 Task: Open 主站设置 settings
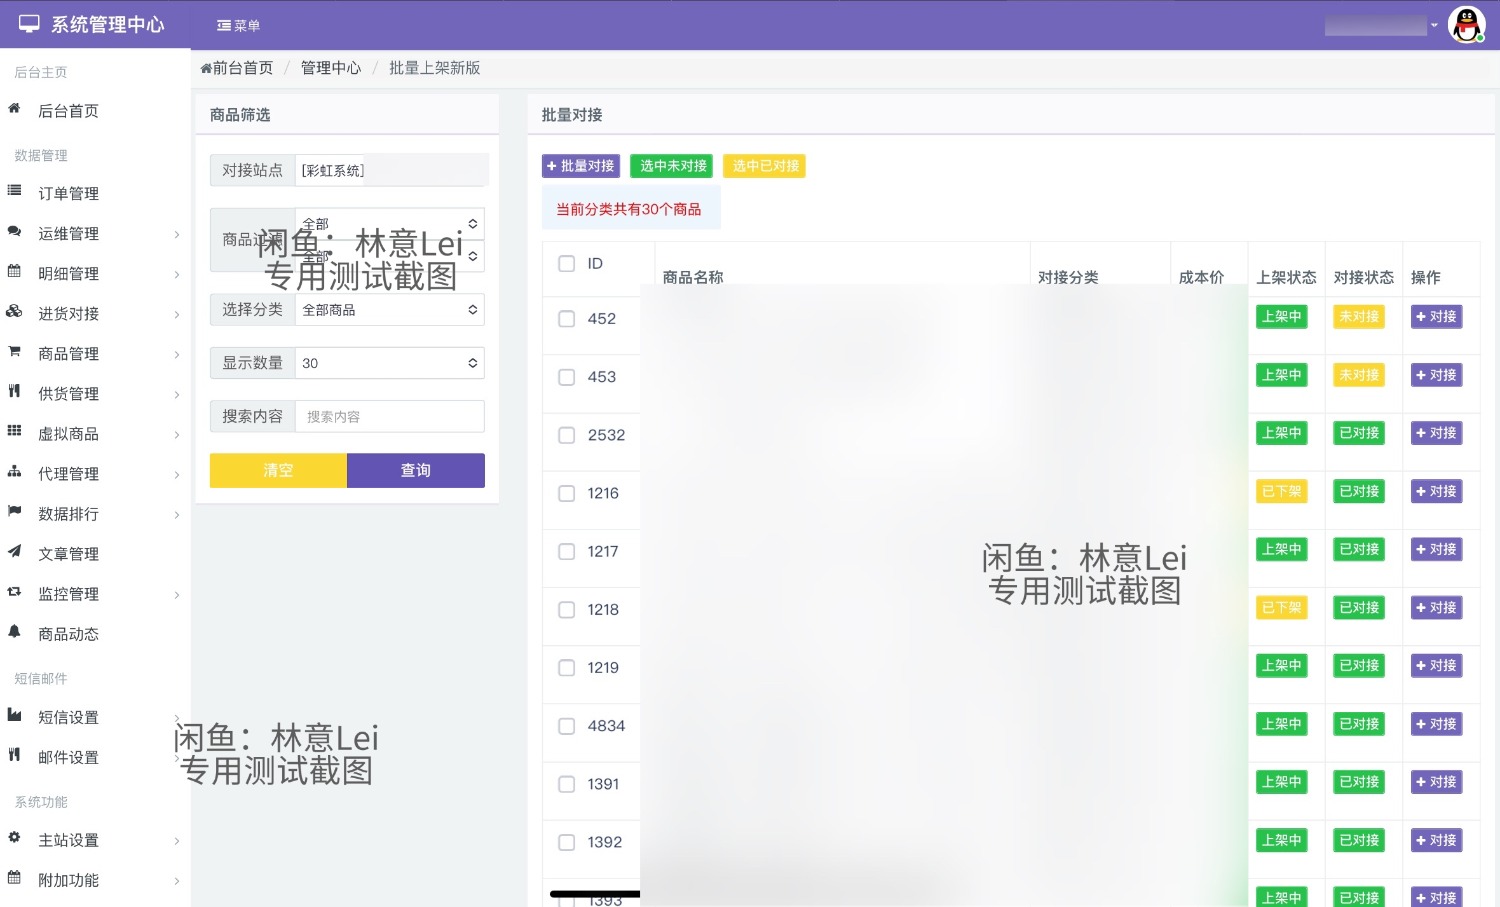pyautogui.click(x=68, y=840)
